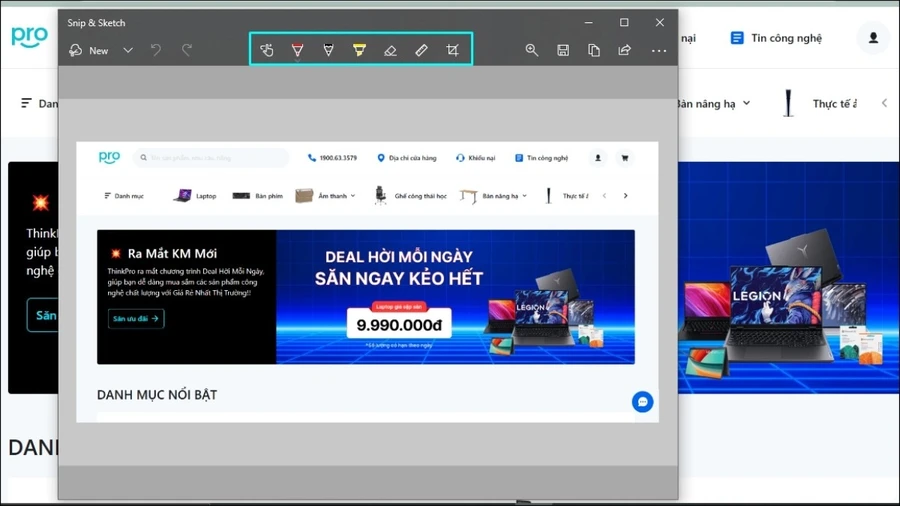Screen dimensions: 900x506
Task: Expand the New snip delay dropdown
Action: (x=128, y=50)
